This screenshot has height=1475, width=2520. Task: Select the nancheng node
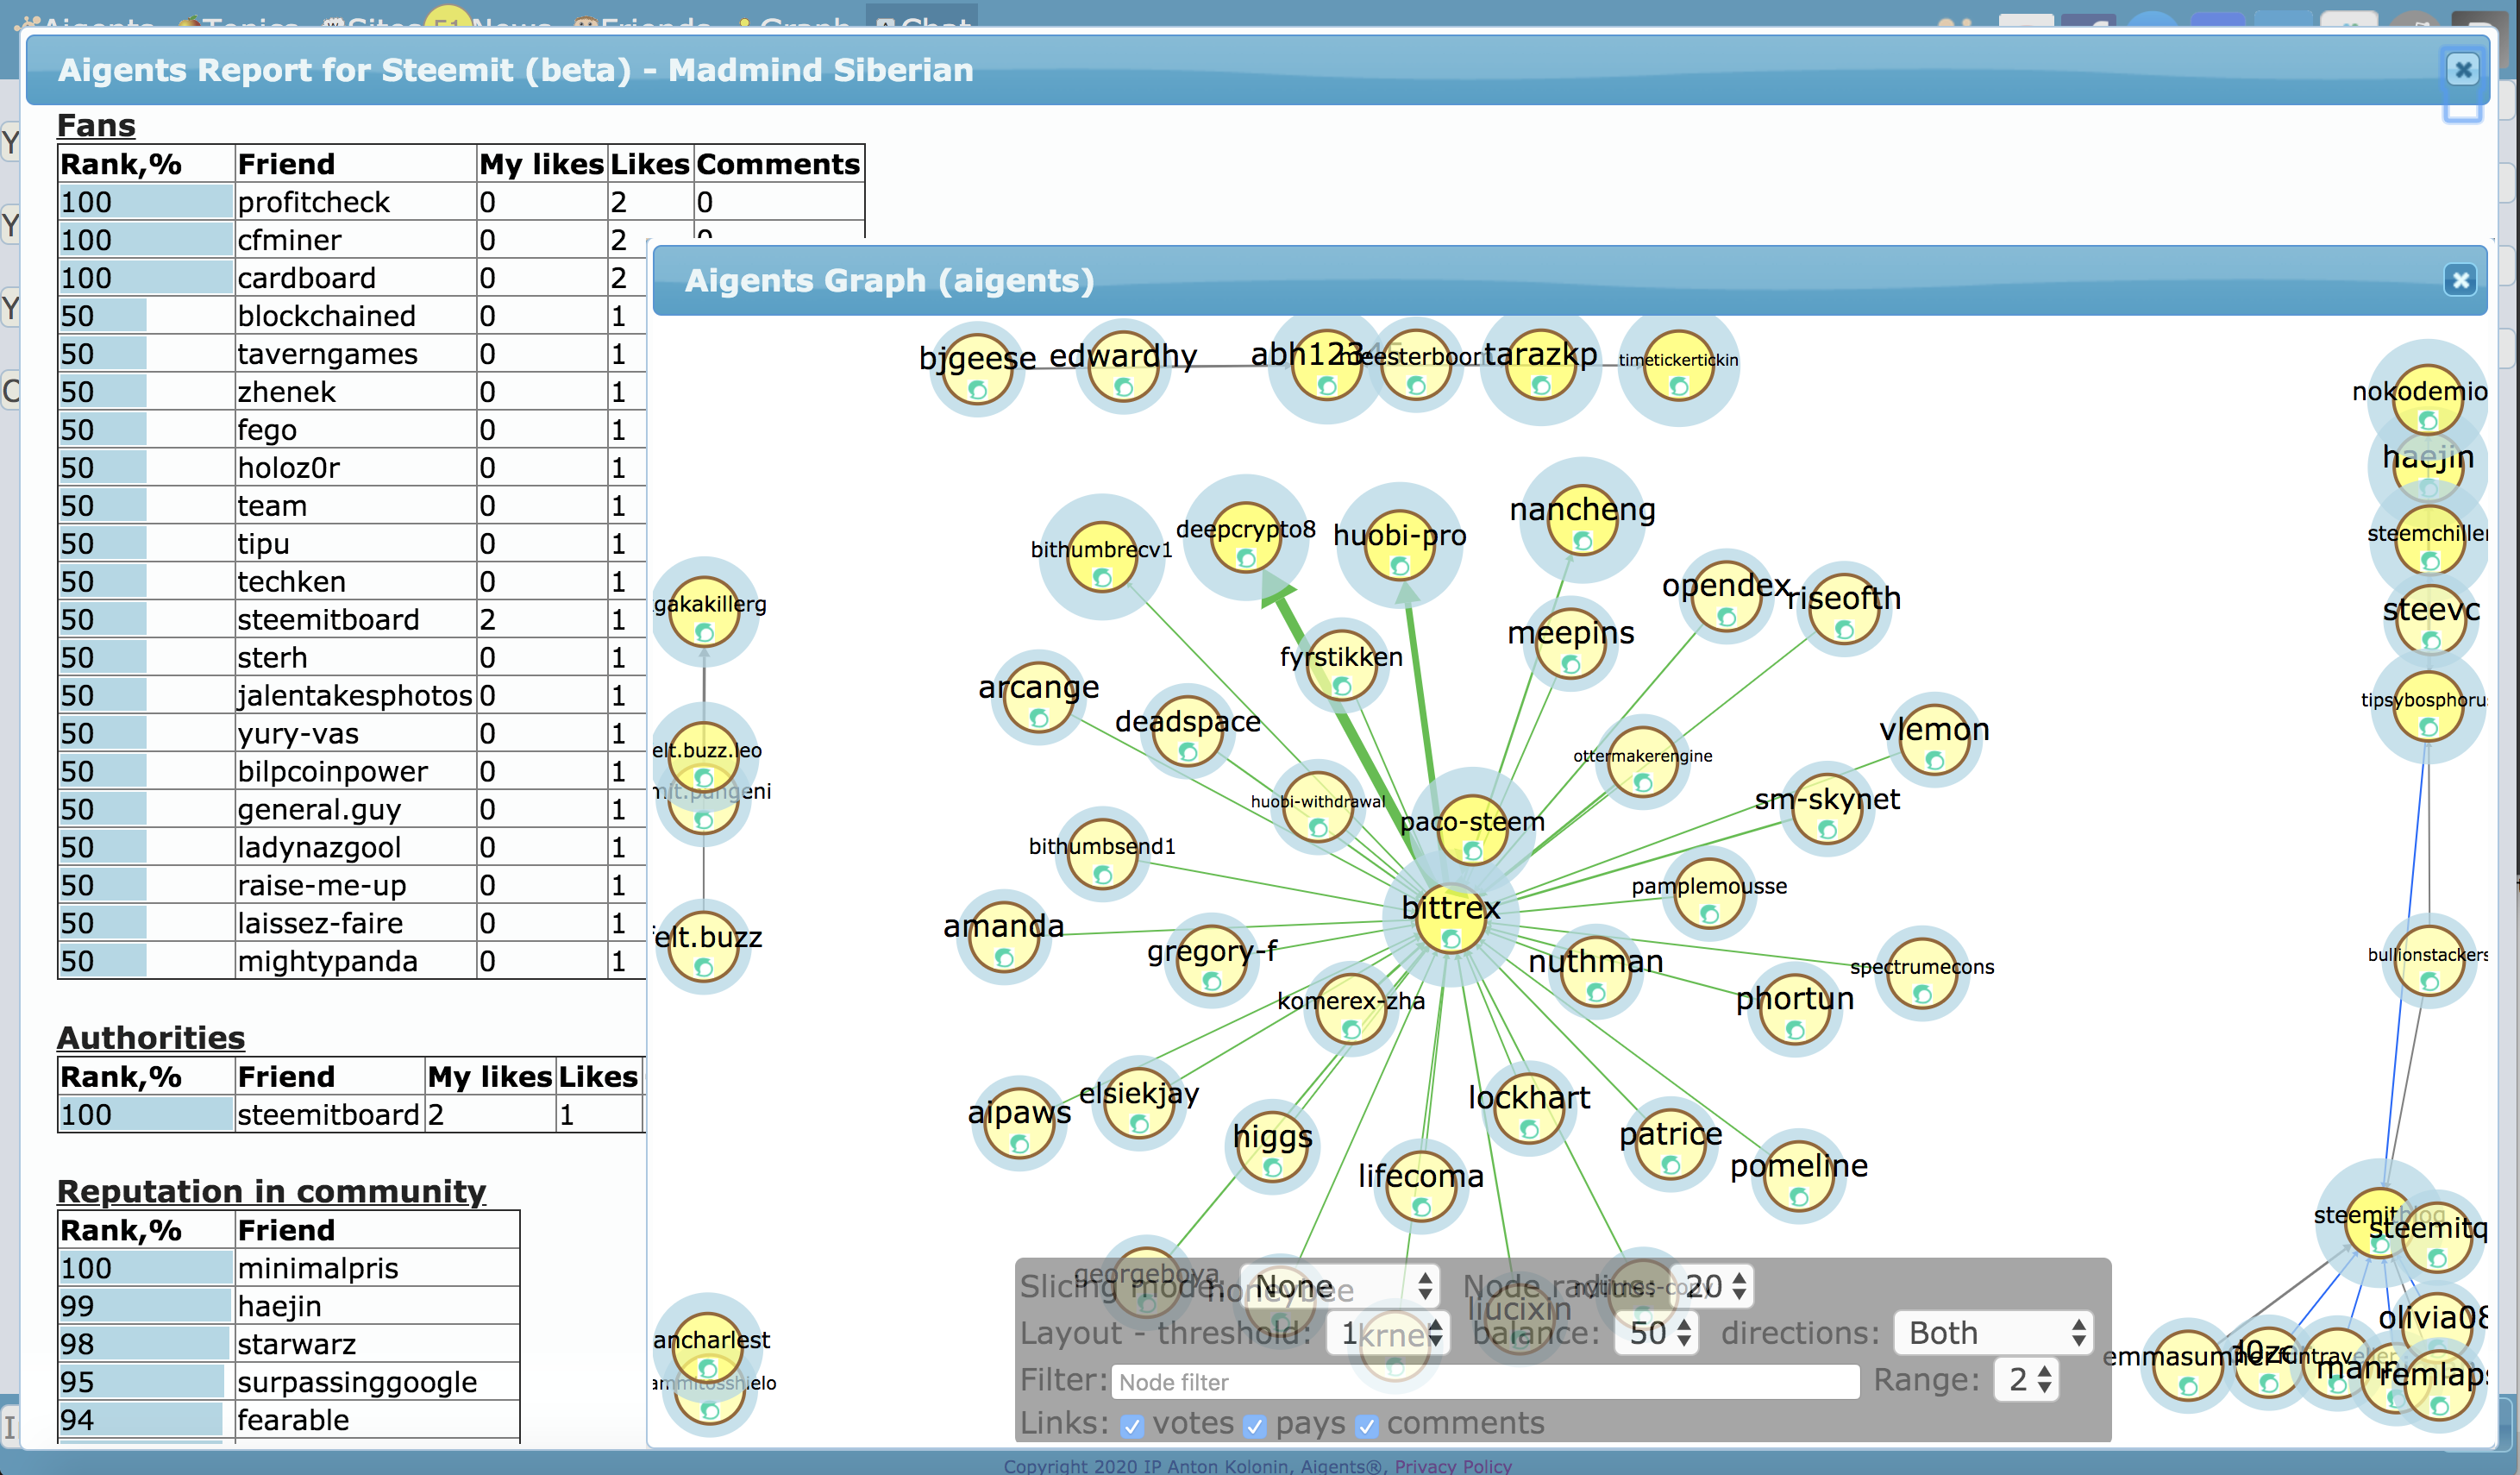pos(1582,521)
